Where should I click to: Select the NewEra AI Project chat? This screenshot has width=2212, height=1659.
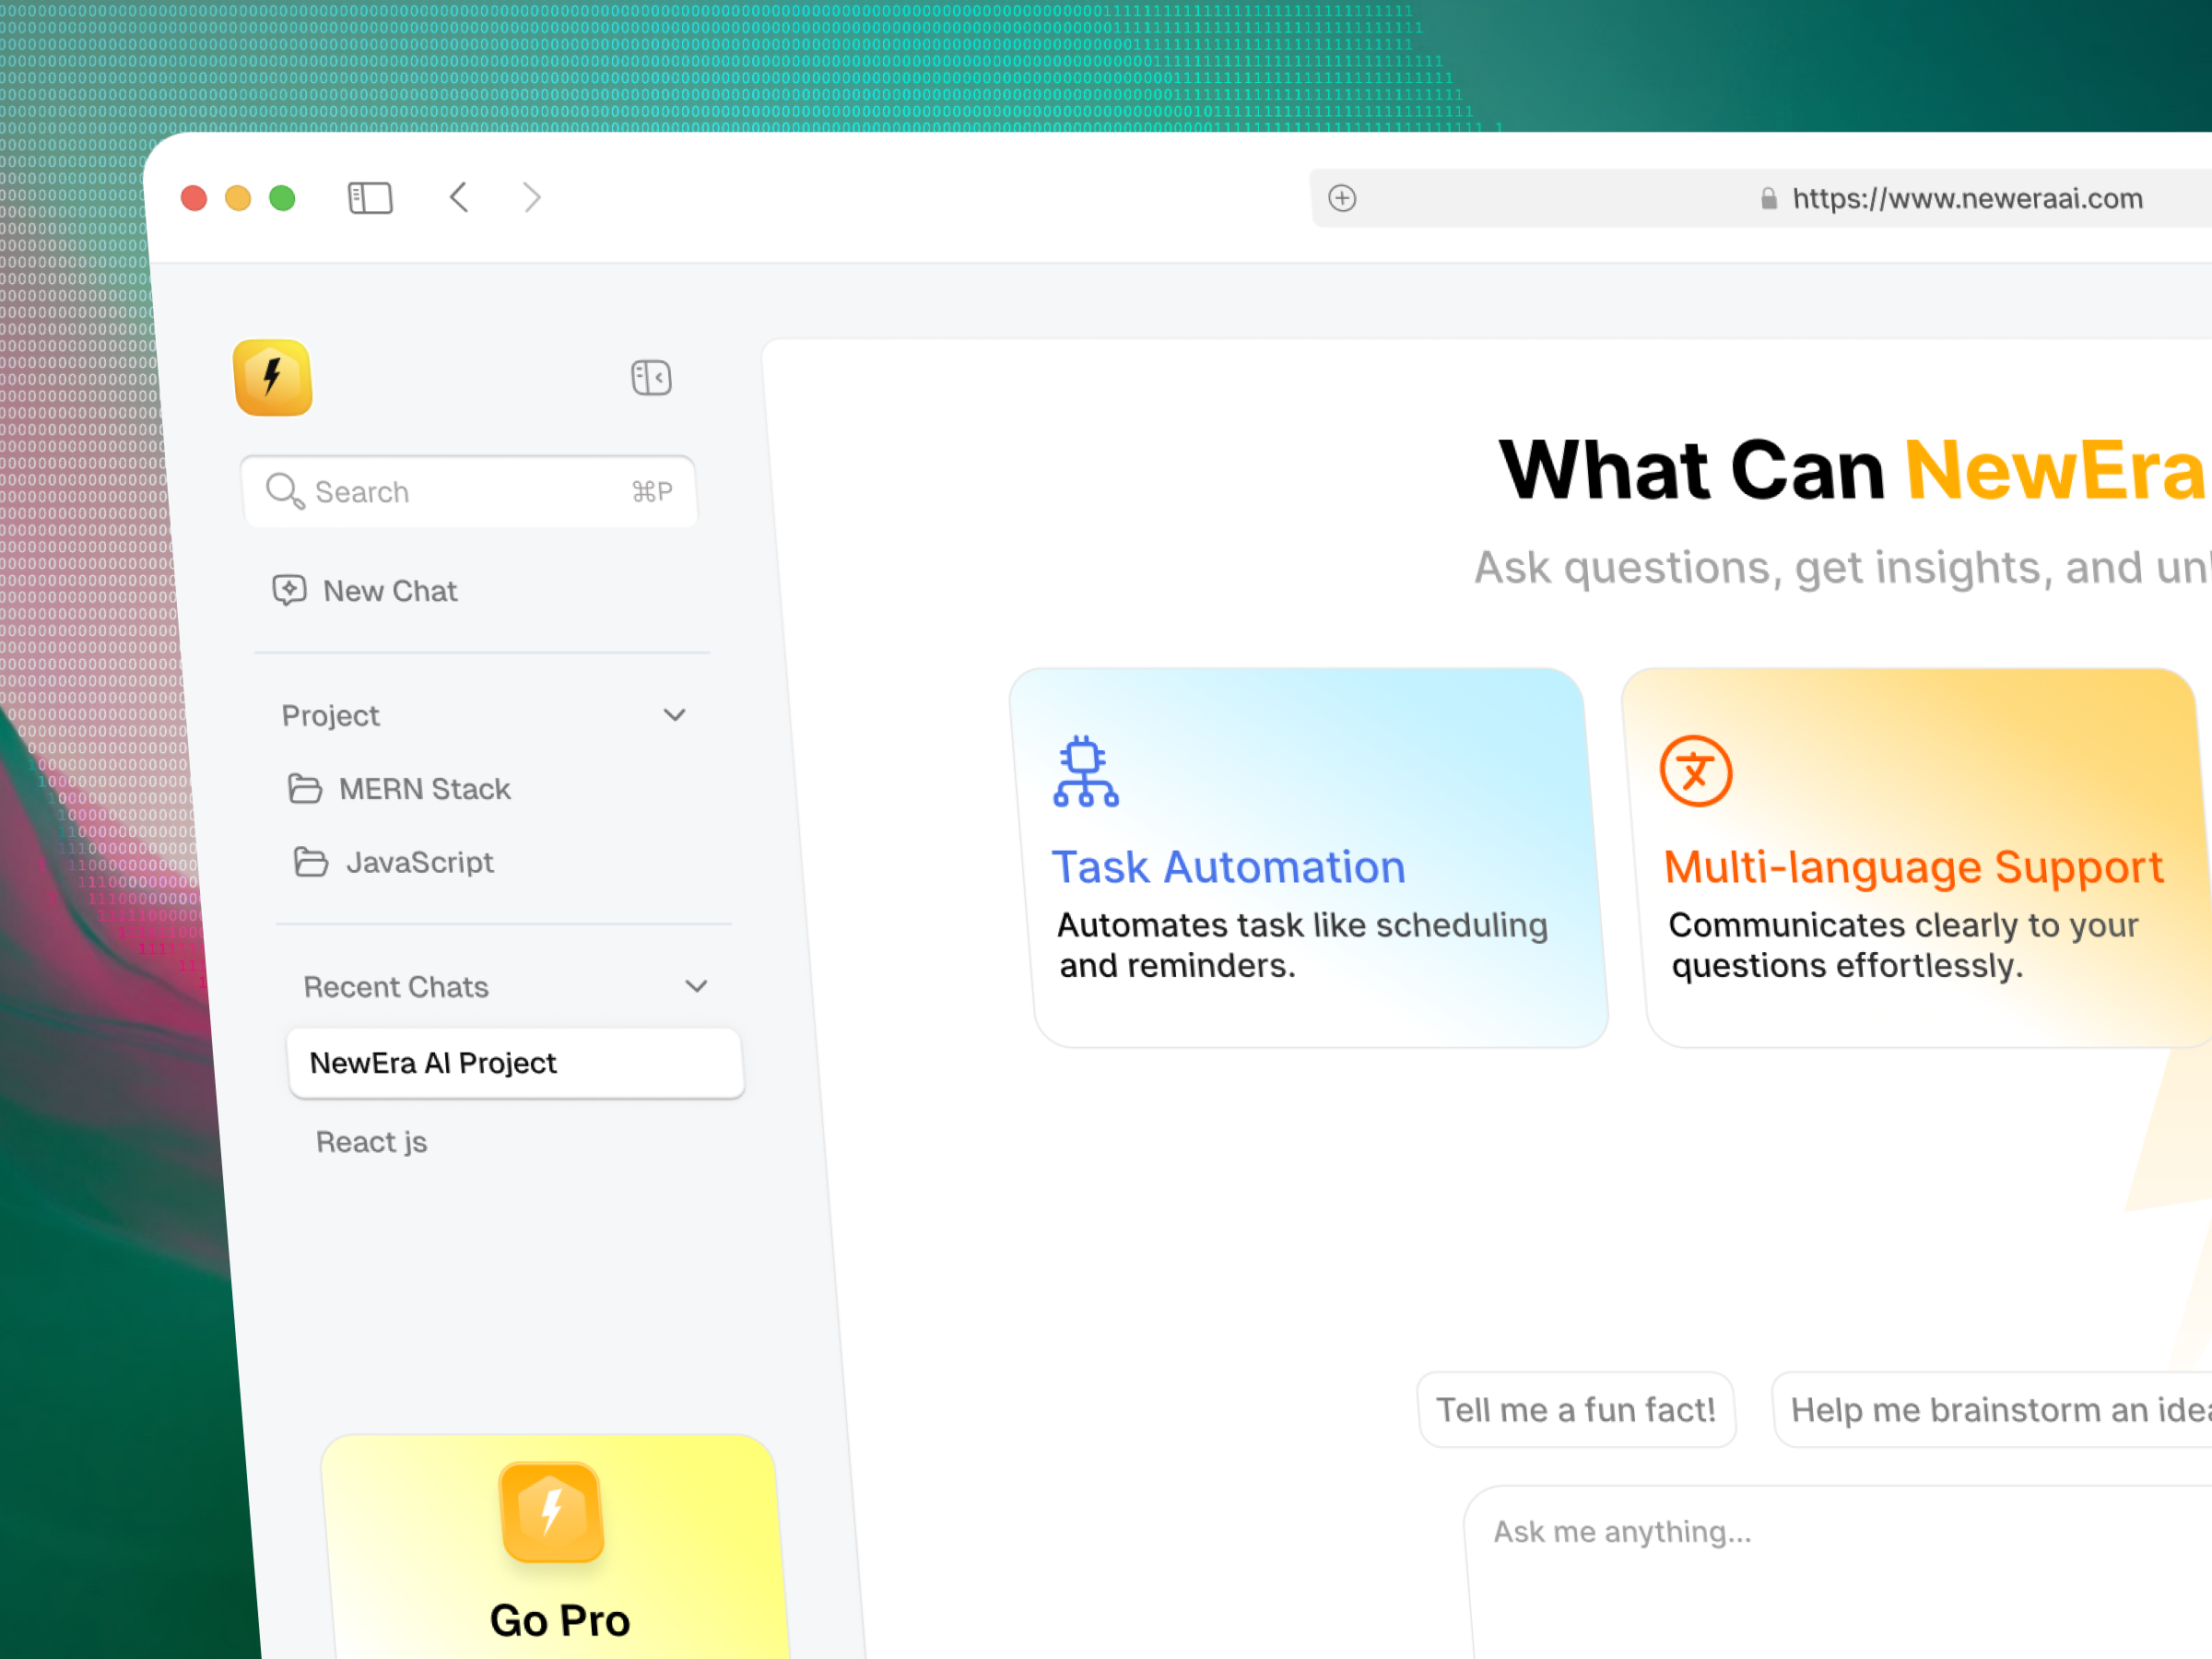pyautogui.click(x=516, y=1063)
